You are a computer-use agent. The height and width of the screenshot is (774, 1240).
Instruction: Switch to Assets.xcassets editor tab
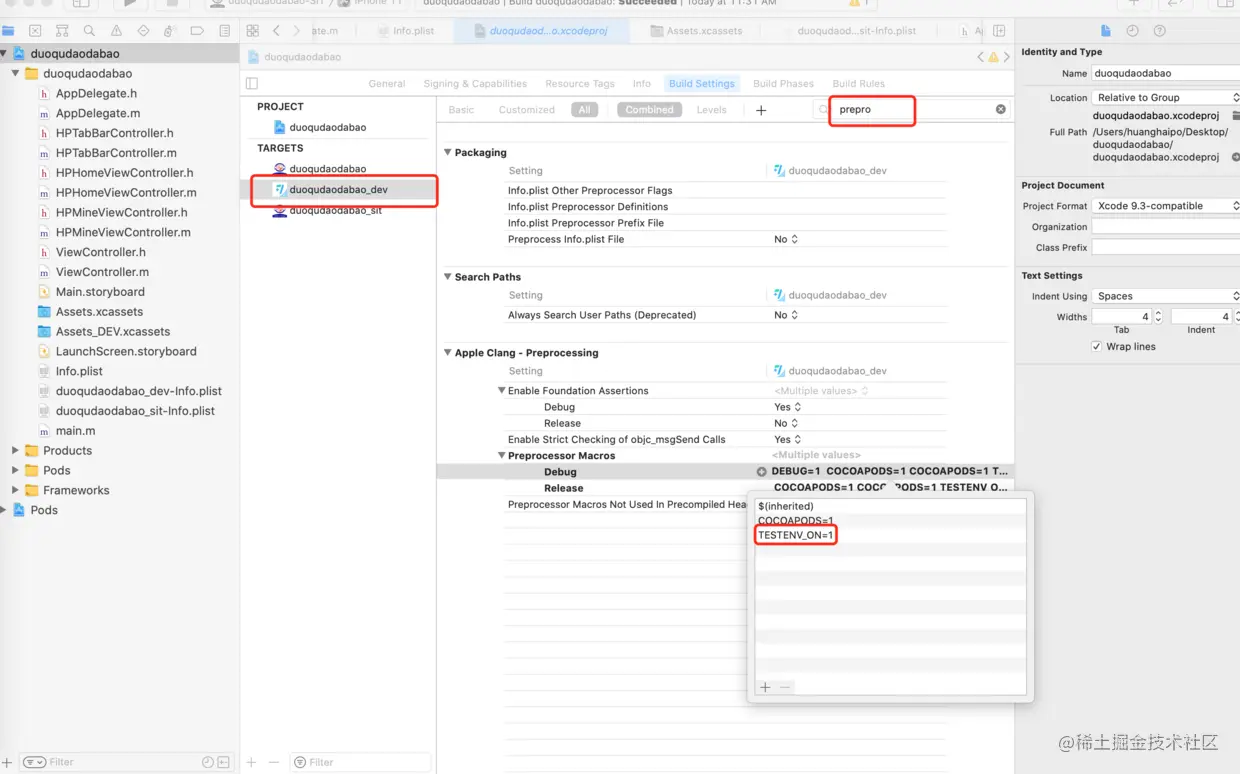(x=696, y=31)
